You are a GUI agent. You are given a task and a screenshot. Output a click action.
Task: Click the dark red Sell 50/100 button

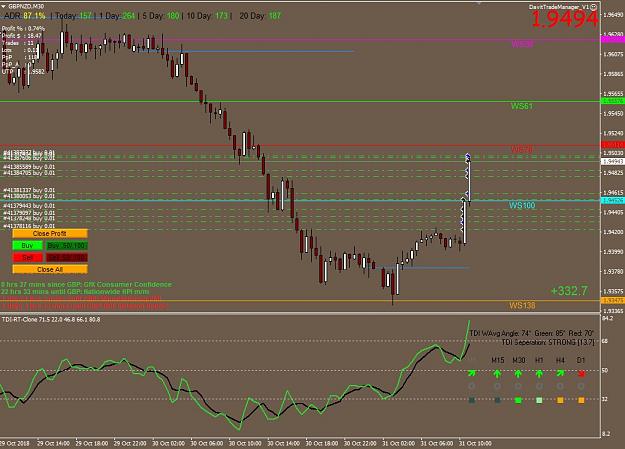[66, 258]
